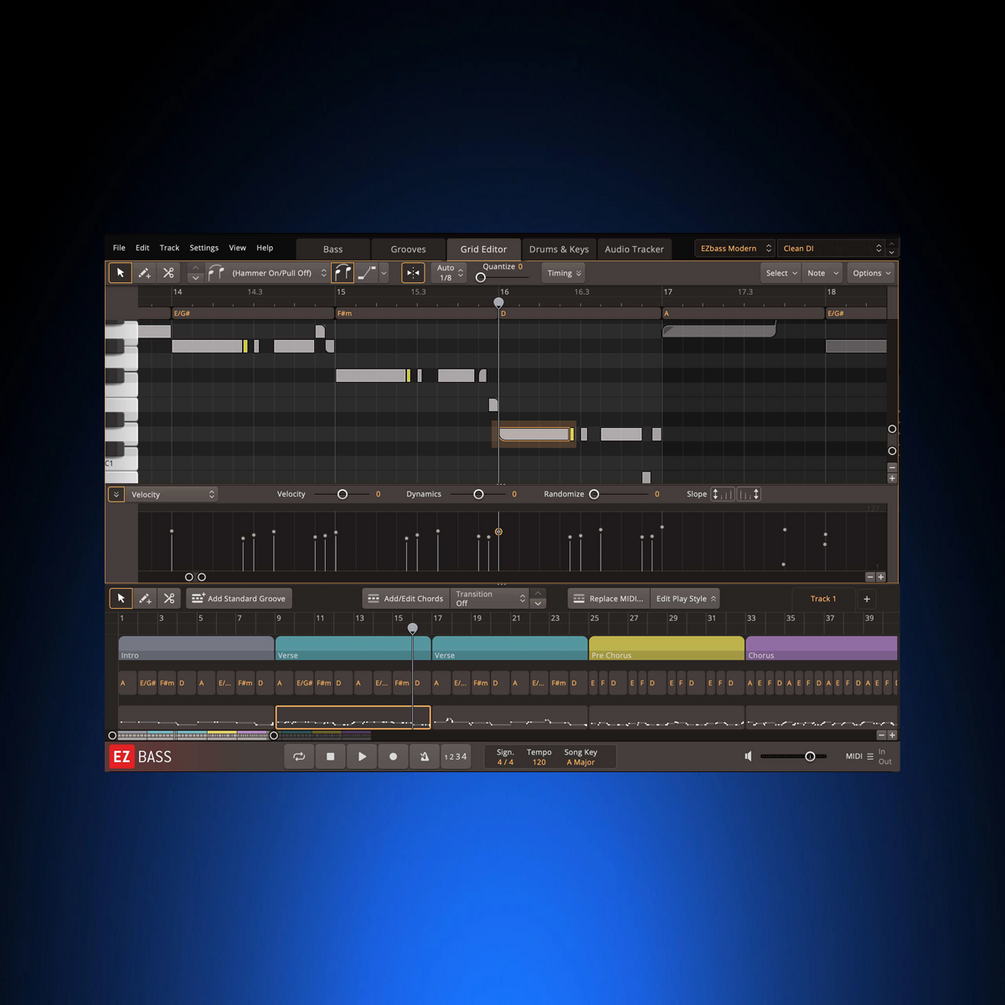Open the View menu

pyautogui.click(x=237, y=248)
